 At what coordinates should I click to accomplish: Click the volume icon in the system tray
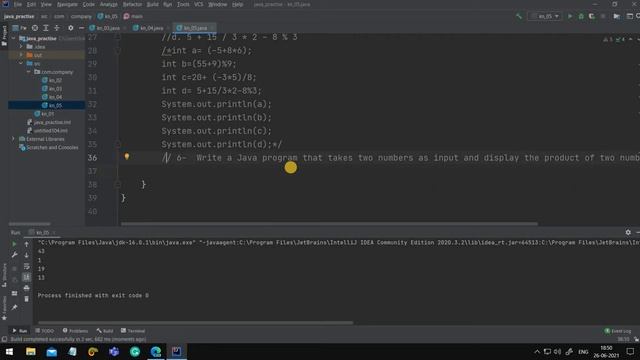[x=557, y=351]
